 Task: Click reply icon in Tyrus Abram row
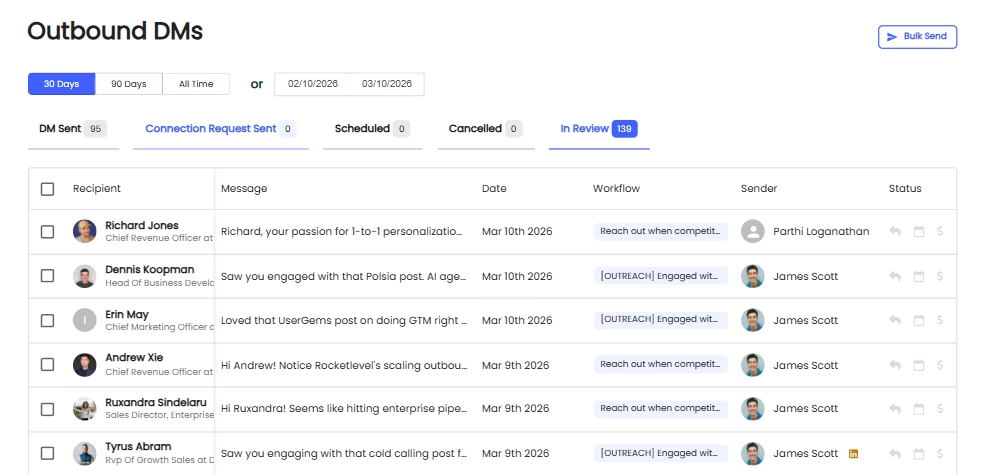click(895, 453)
